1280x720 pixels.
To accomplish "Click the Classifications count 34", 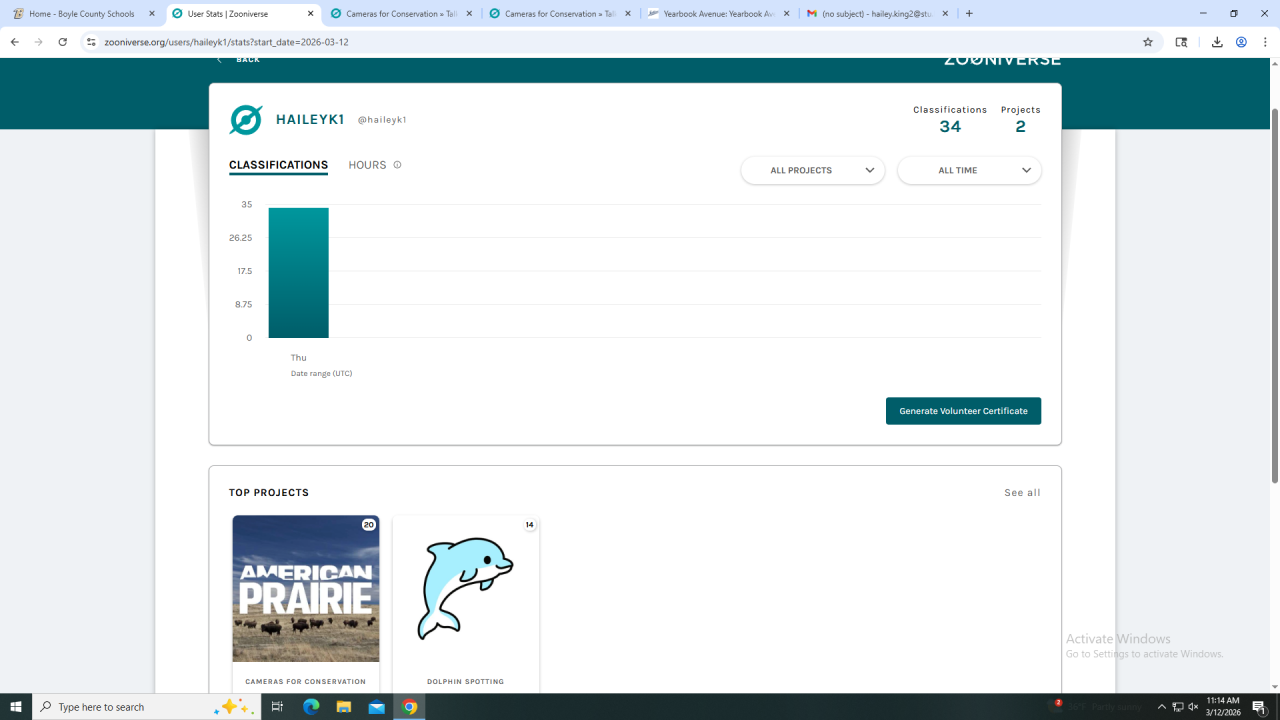I will click(950, 127).
